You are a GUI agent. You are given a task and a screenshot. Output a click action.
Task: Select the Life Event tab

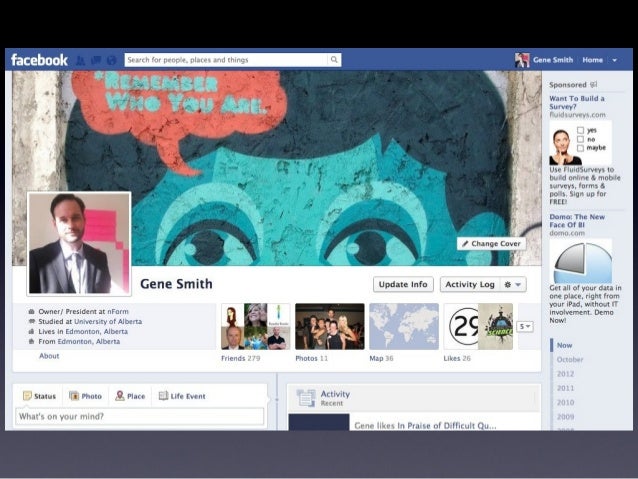click(182, 396)
